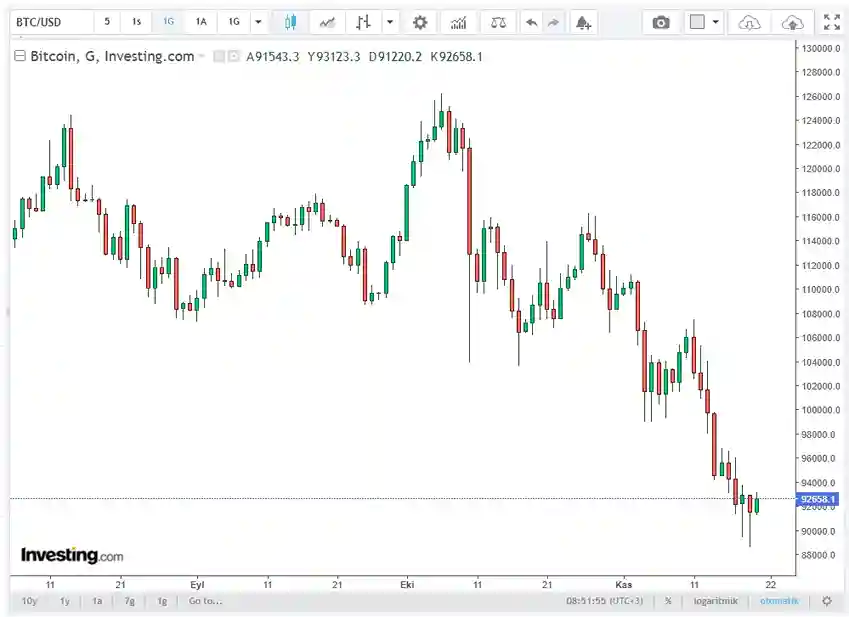
Task: Click the compare symbols scale icon
Action: pos(498,22)
